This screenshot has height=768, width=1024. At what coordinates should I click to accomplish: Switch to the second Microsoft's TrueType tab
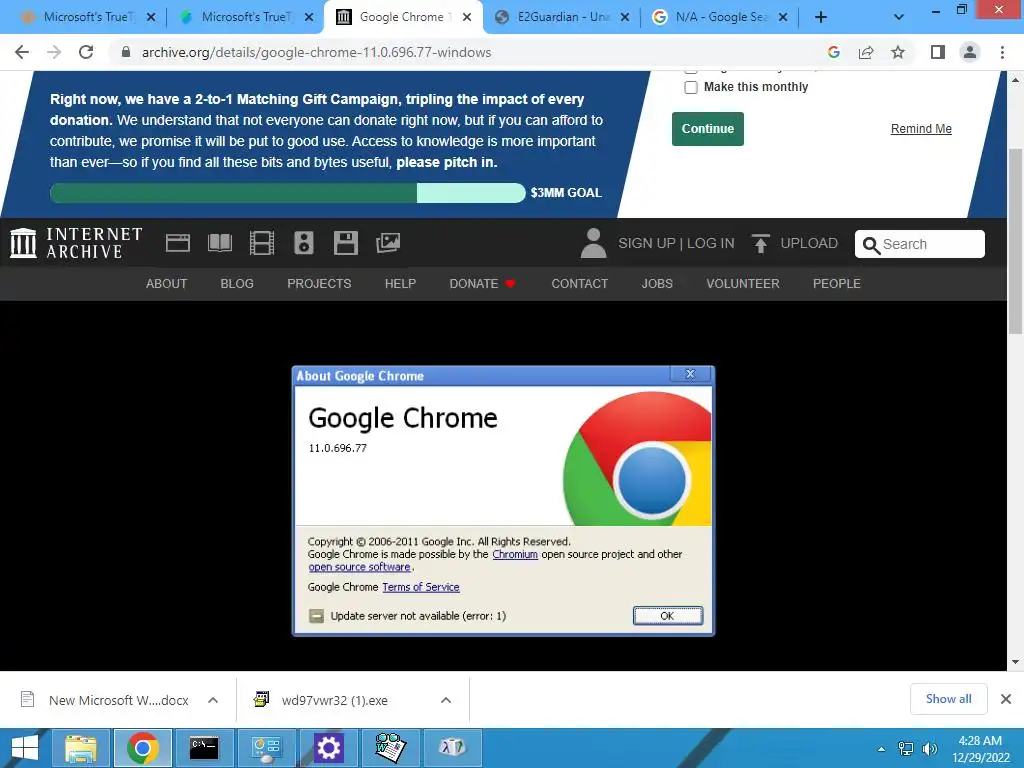coord(246,17)
